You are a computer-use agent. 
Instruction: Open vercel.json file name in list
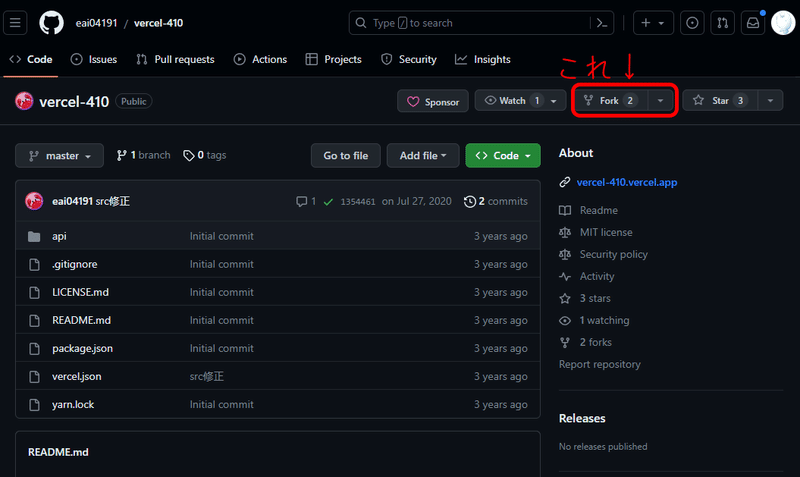[77, 376]
